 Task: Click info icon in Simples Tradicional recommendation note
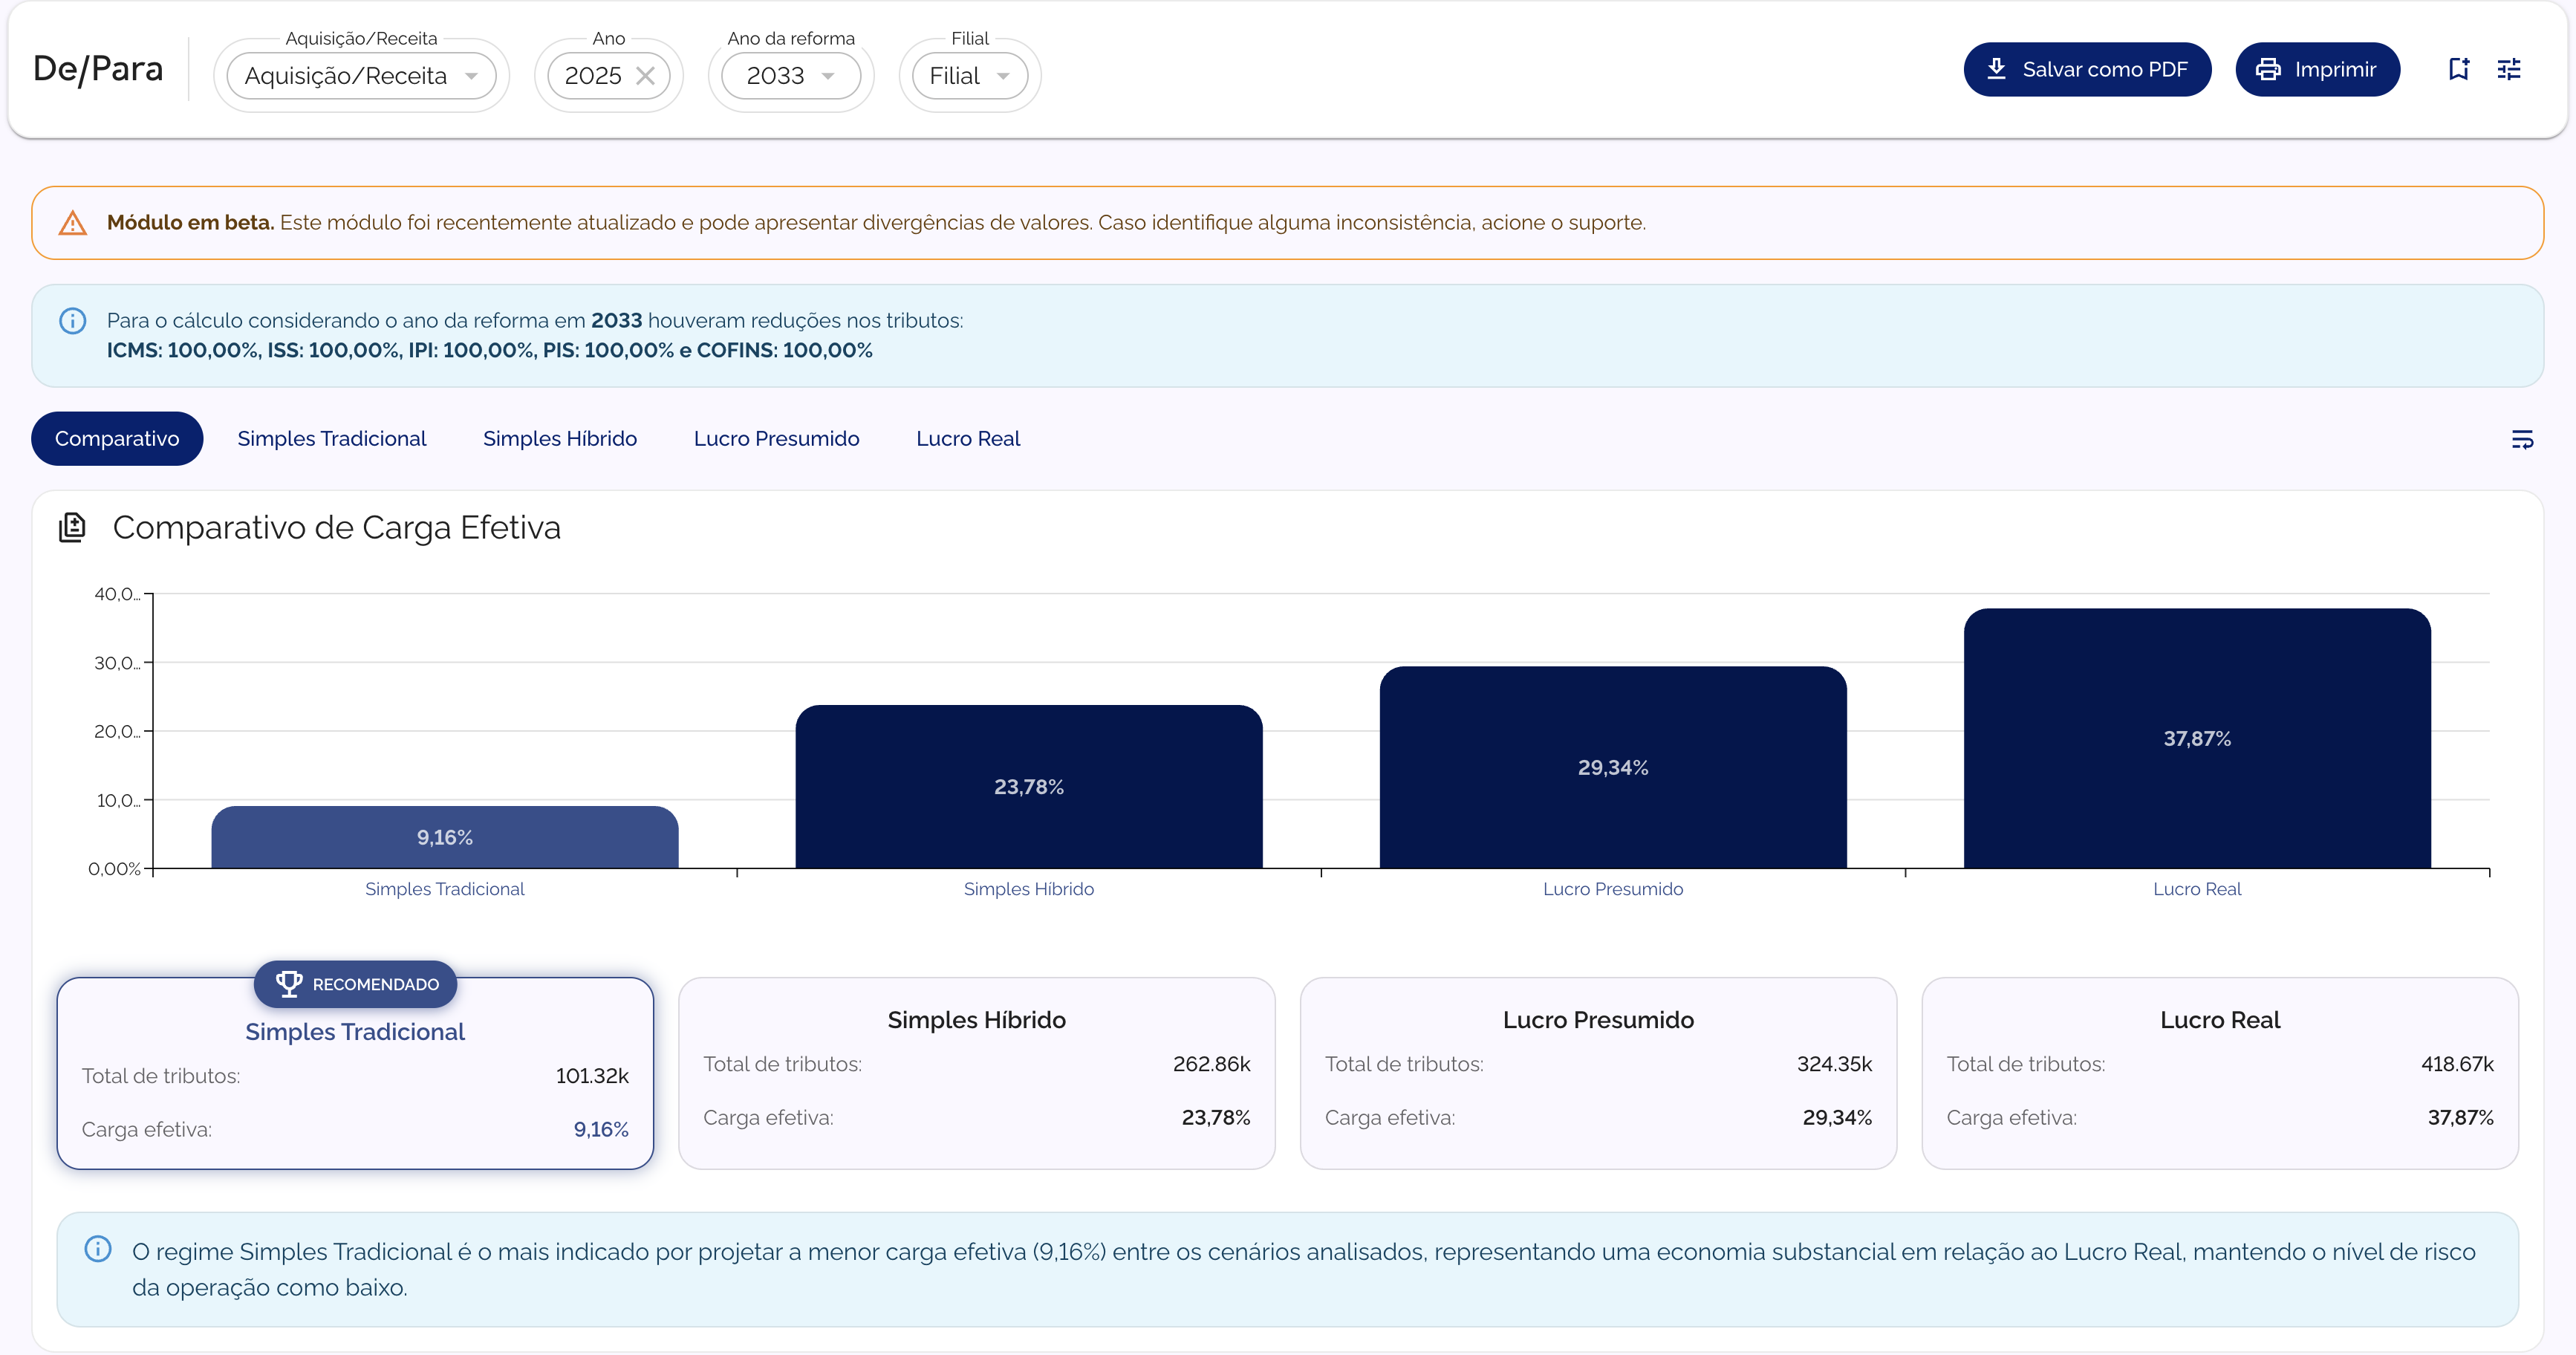point(98,1248)
